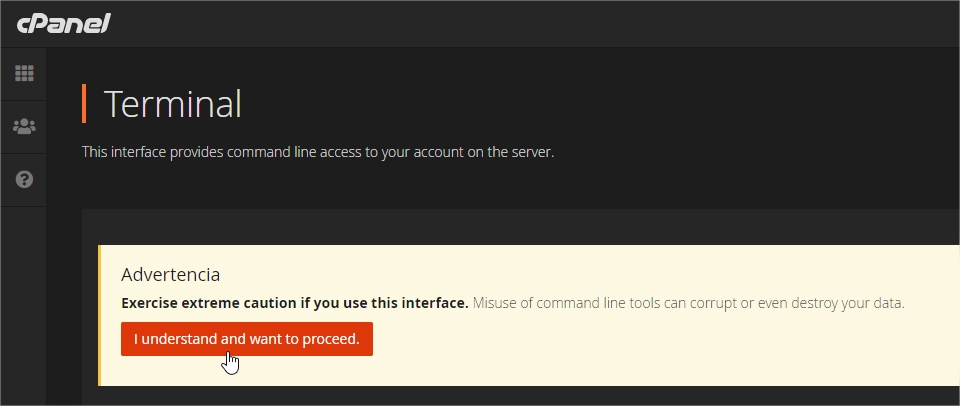The width and height of the screenshot is (960, 406).
Task: Click the help question mark icon
Action: (x=24, y=180)
